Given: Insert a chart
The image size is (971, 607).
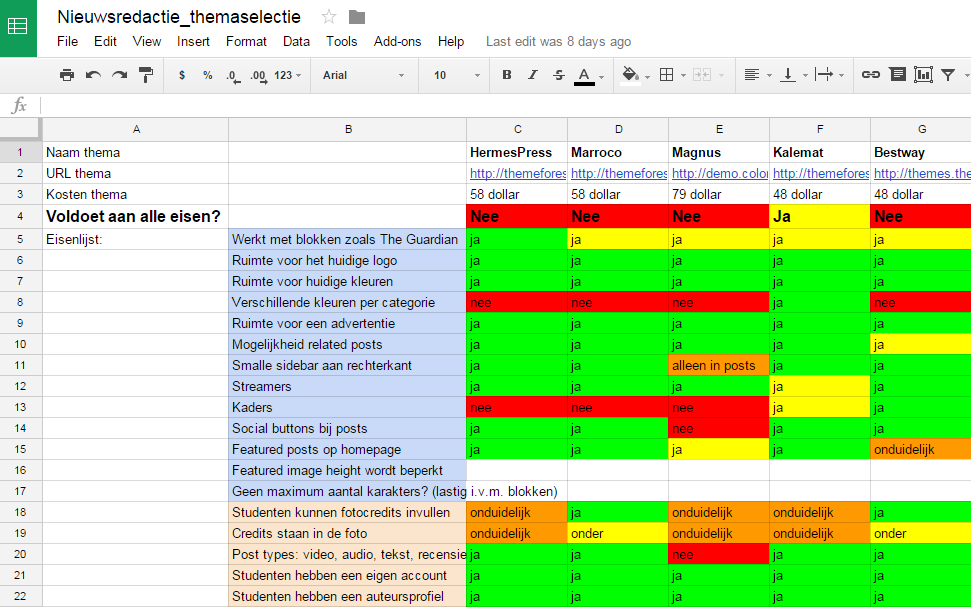Looking at the screenshot, I should (x=923, y=75).
